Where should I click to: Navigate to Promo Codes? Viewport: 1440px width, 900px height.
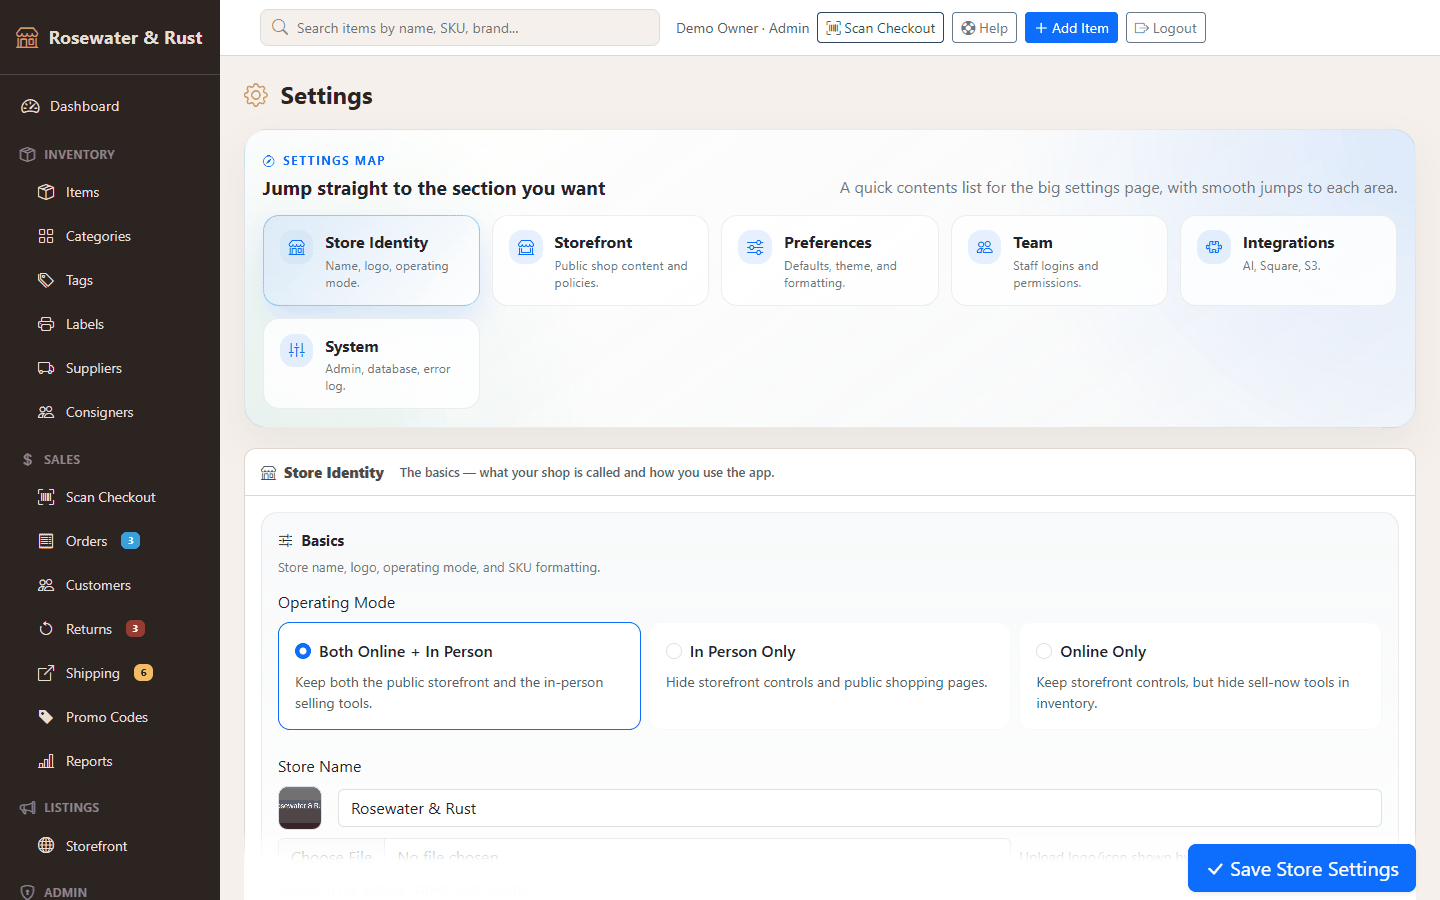click(x=110, y=717)
